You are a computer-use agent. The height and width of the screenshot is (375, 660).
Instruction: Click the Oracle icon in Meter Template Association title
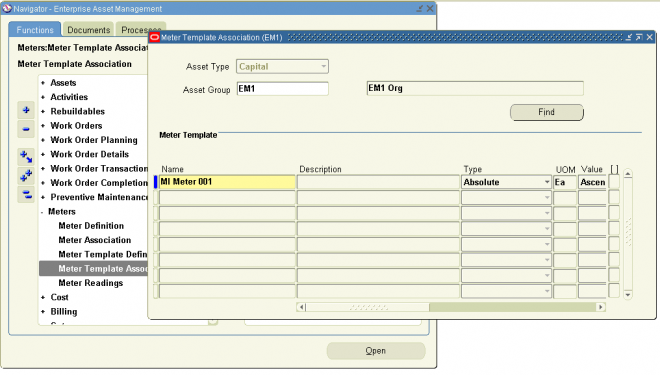tap(154, 37)
